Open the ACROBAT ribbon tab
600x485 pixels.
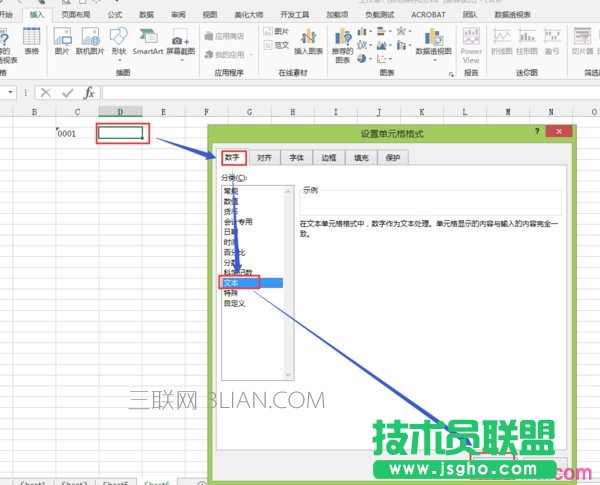428,15
